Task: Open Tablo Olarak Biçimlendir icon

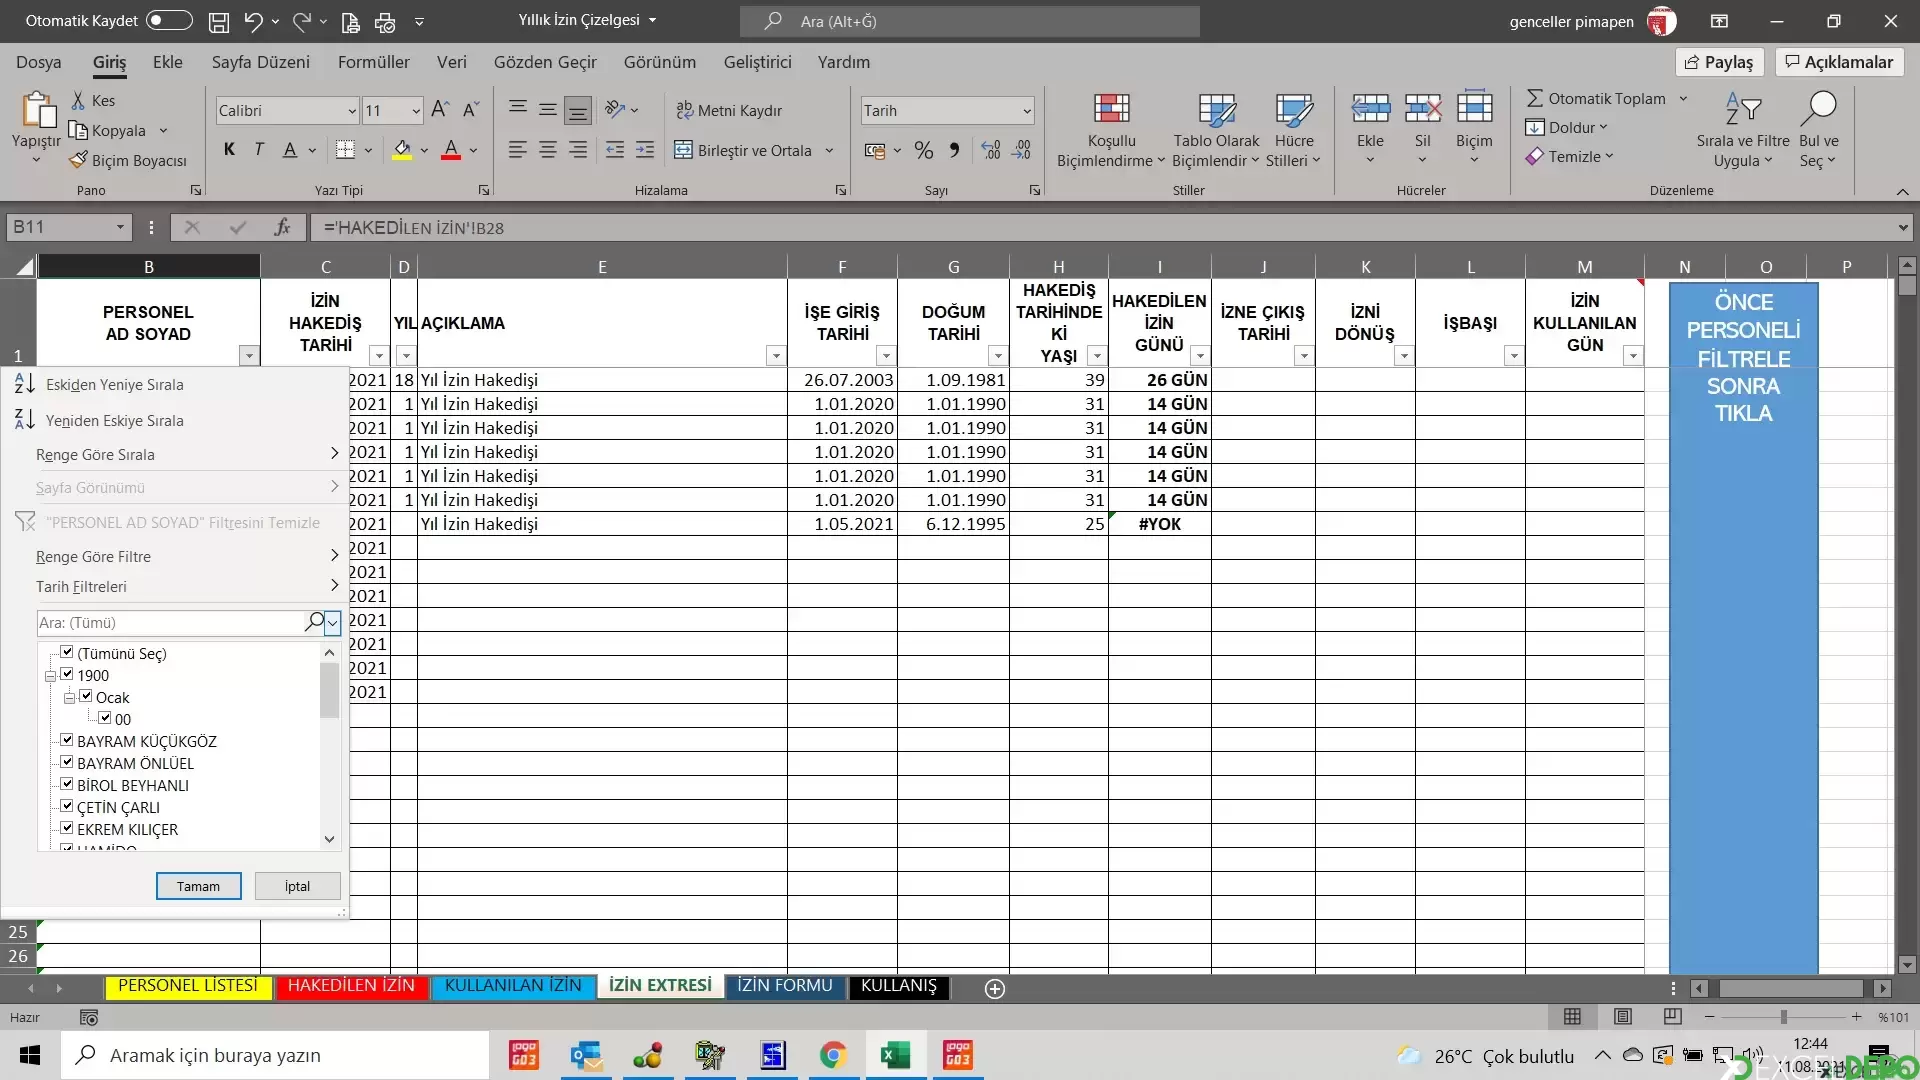Action: click(x=1217, y=108)
